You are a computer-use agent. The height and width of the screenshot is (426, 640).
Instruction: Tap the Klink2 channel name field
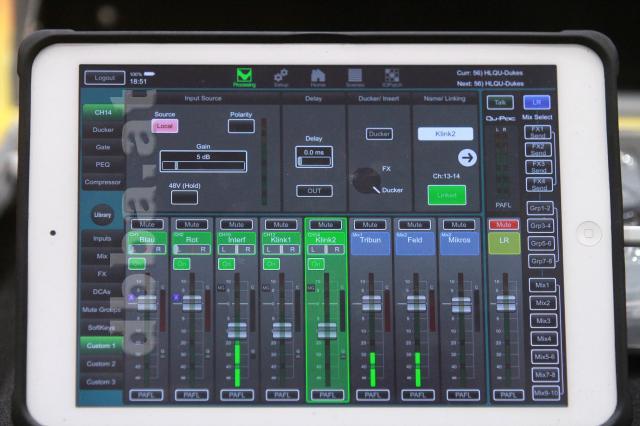[x=445, y=133]
